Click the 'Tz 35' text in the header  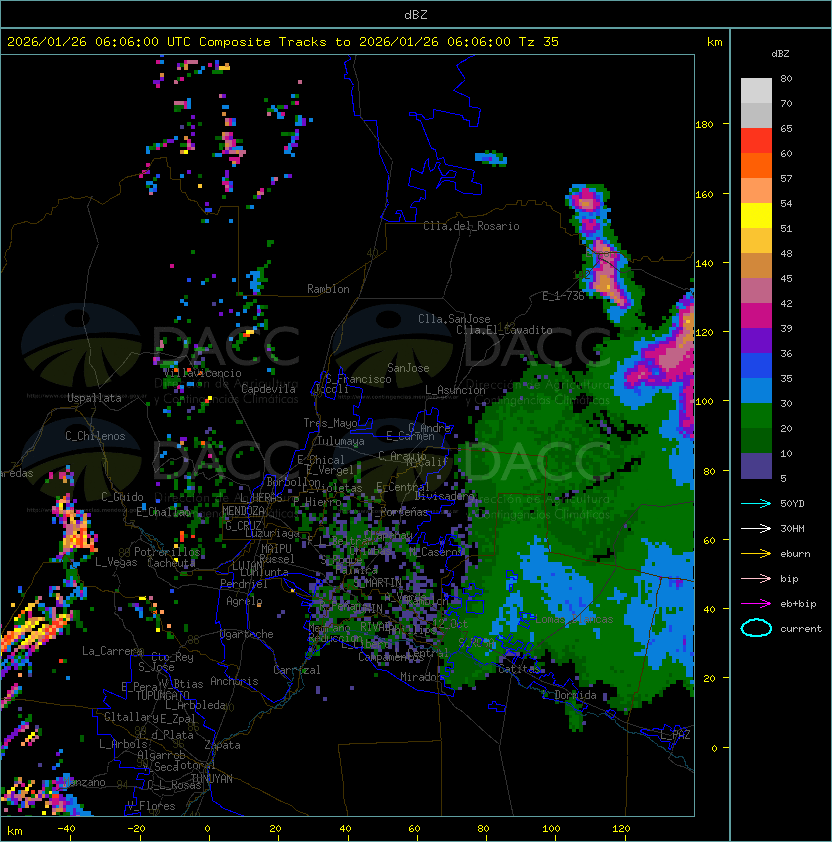click(539, 42)
